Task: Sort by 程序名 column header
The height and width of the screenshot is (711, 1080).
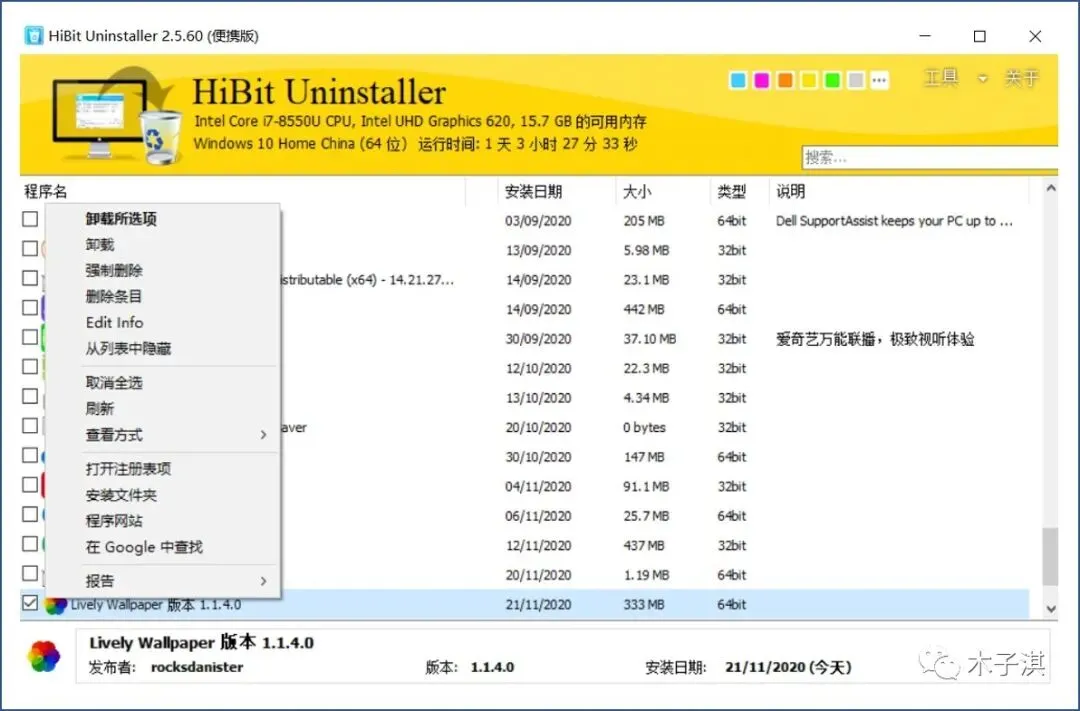Action: (242, 192)
